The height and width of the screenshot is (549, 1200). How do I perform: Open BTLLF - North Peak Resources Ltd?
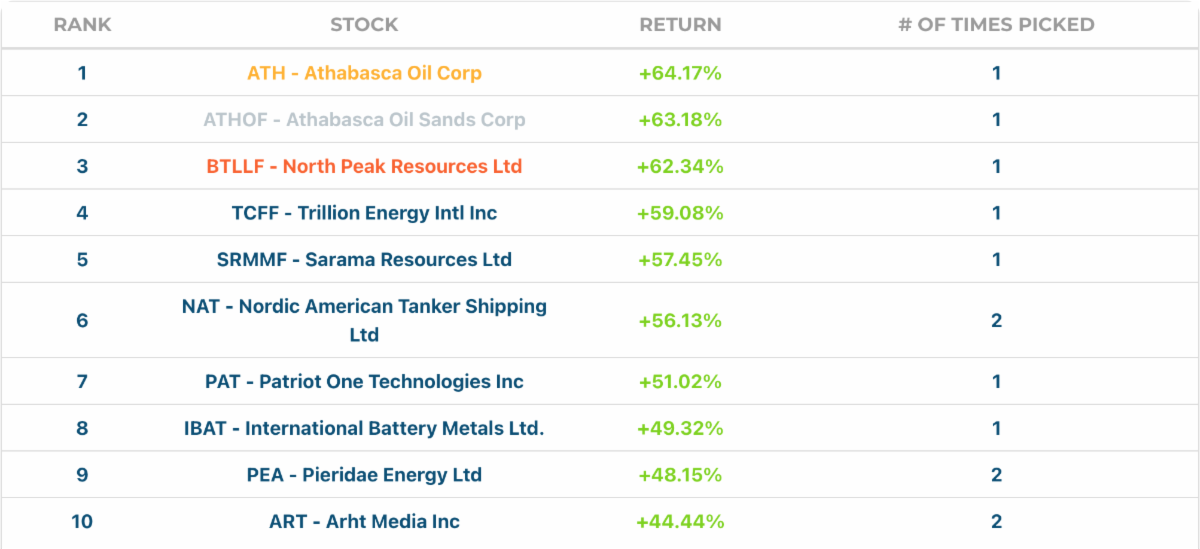point(364,167)
